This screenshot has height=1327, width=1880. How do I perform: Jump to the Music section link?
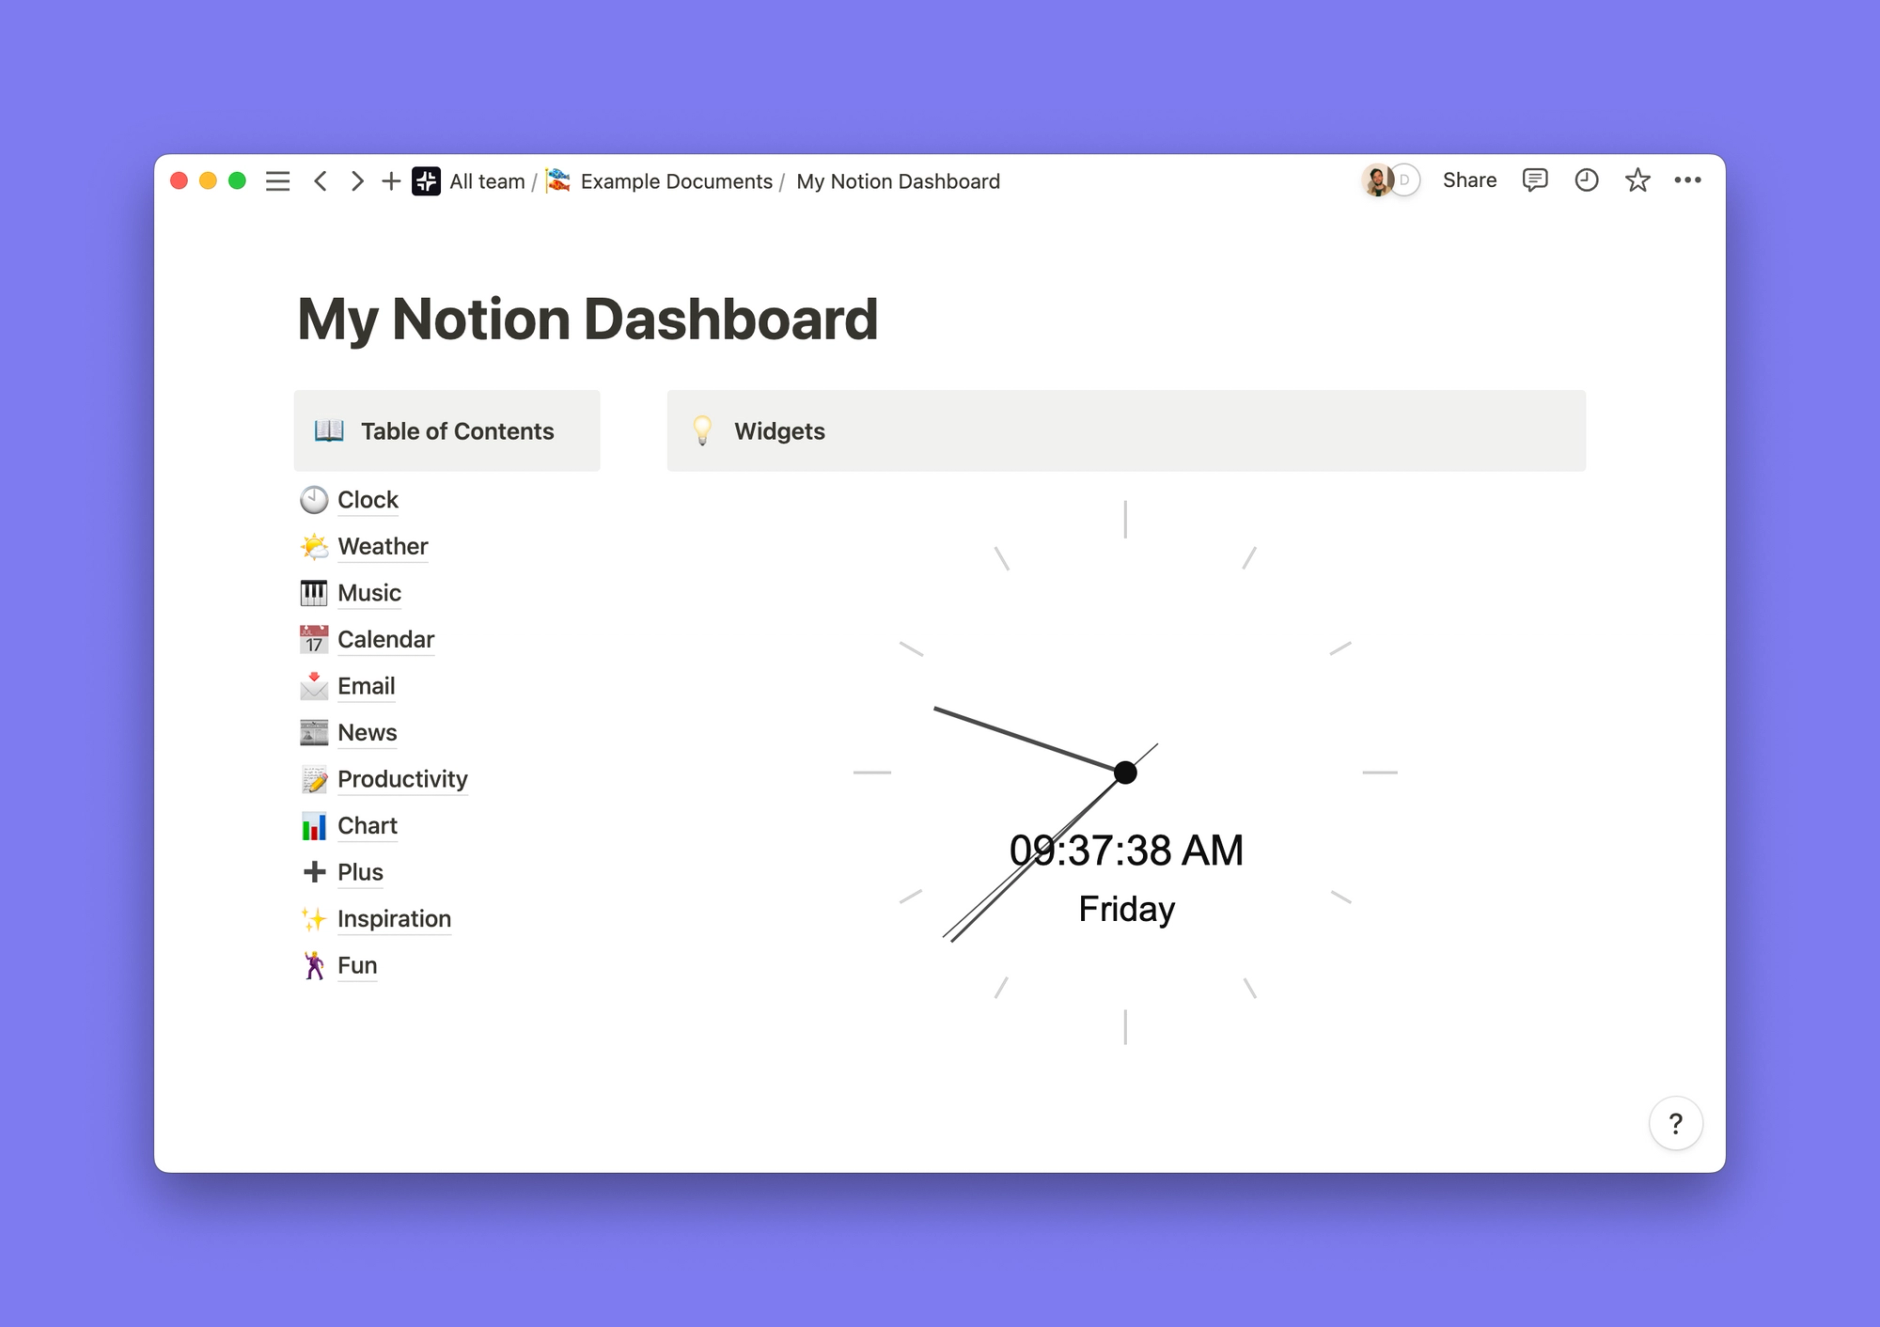(x=369, y=593)
